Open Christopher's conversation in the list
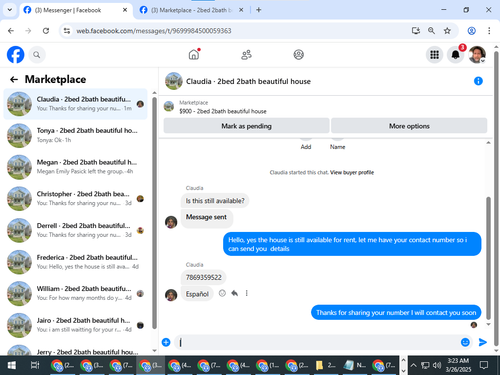Viewport: 500px width, 375px height. [x=75, y=199]
